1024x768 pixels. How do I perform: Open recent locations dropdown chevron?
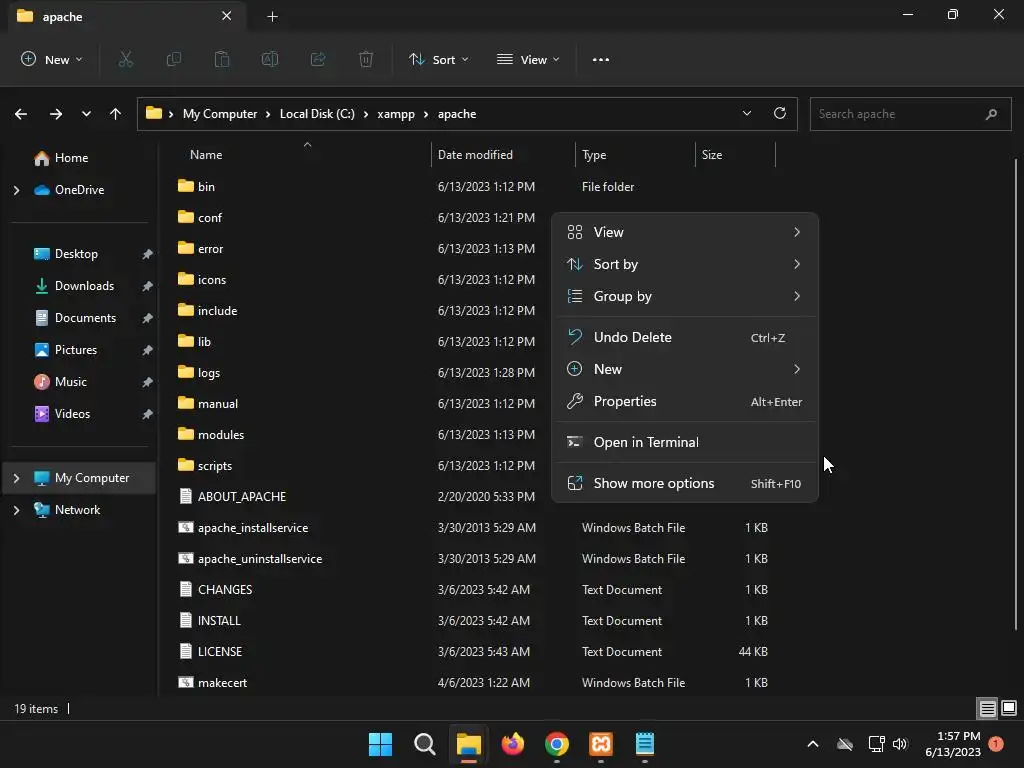(86, 114)
